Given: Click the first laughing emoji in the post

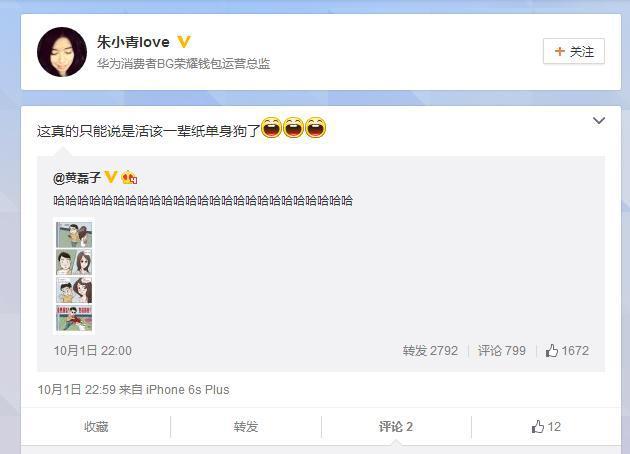Looking at the screenshot, I should 272,128.
